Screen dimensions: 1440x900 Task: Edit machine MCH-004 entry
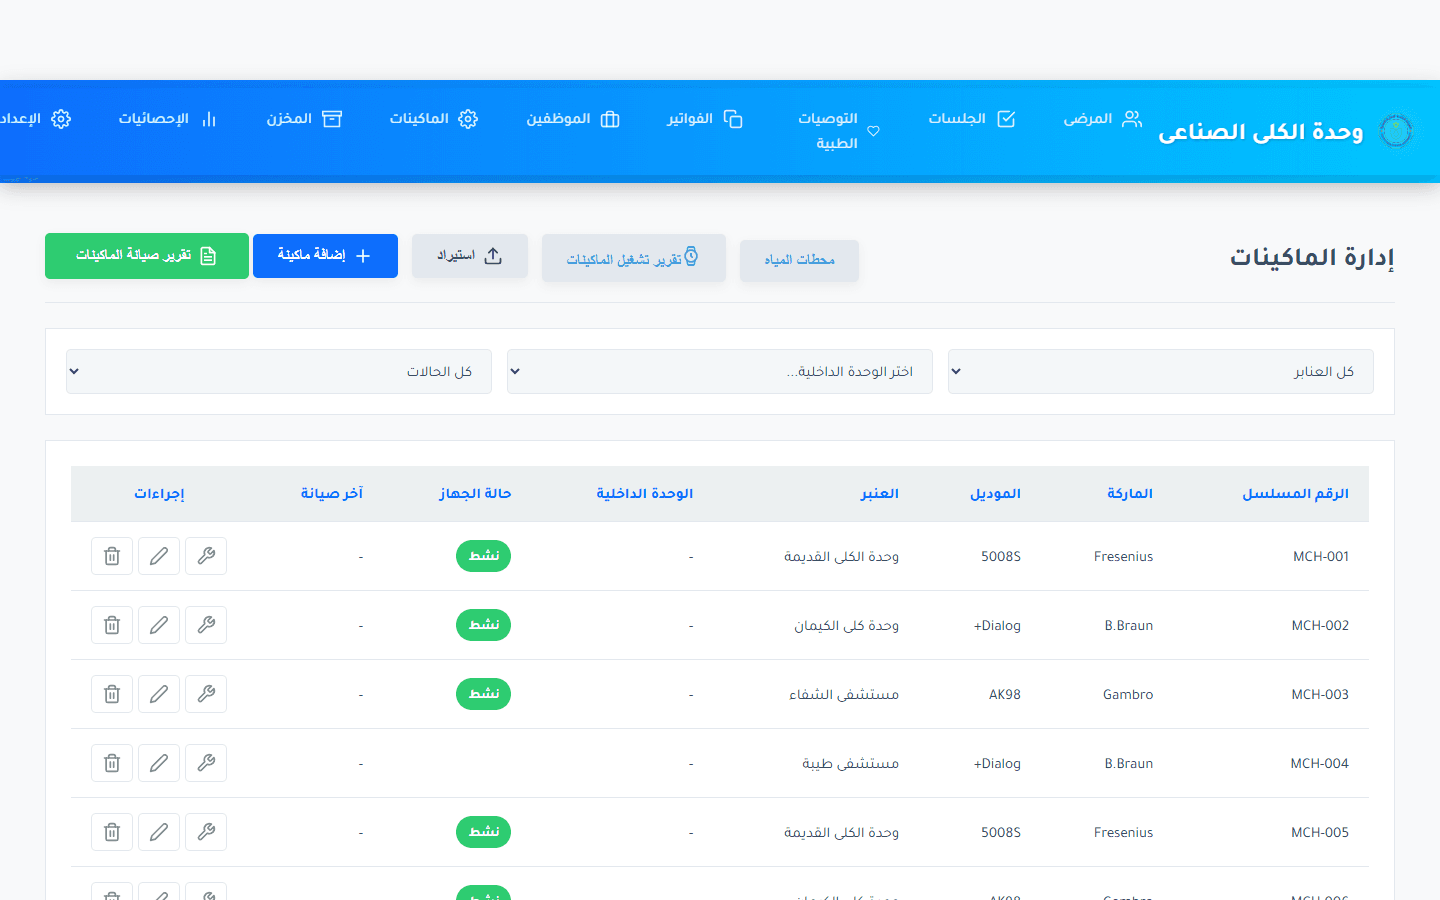(x=159, y=763)
